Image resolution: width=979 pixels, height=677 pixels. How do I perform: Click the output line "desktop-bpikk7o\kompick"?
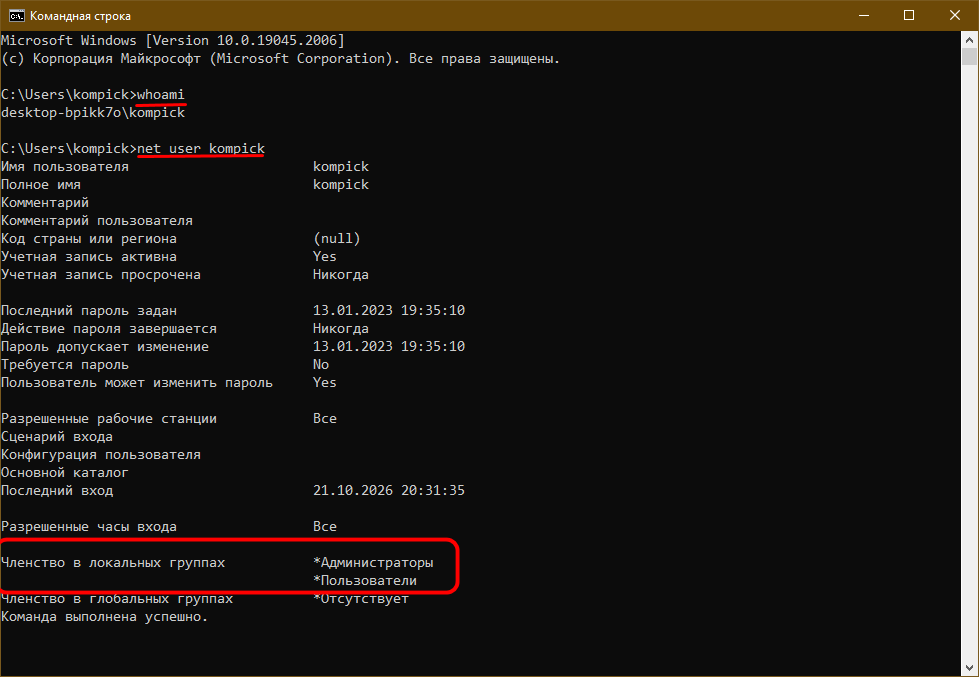tap(93, 112)
